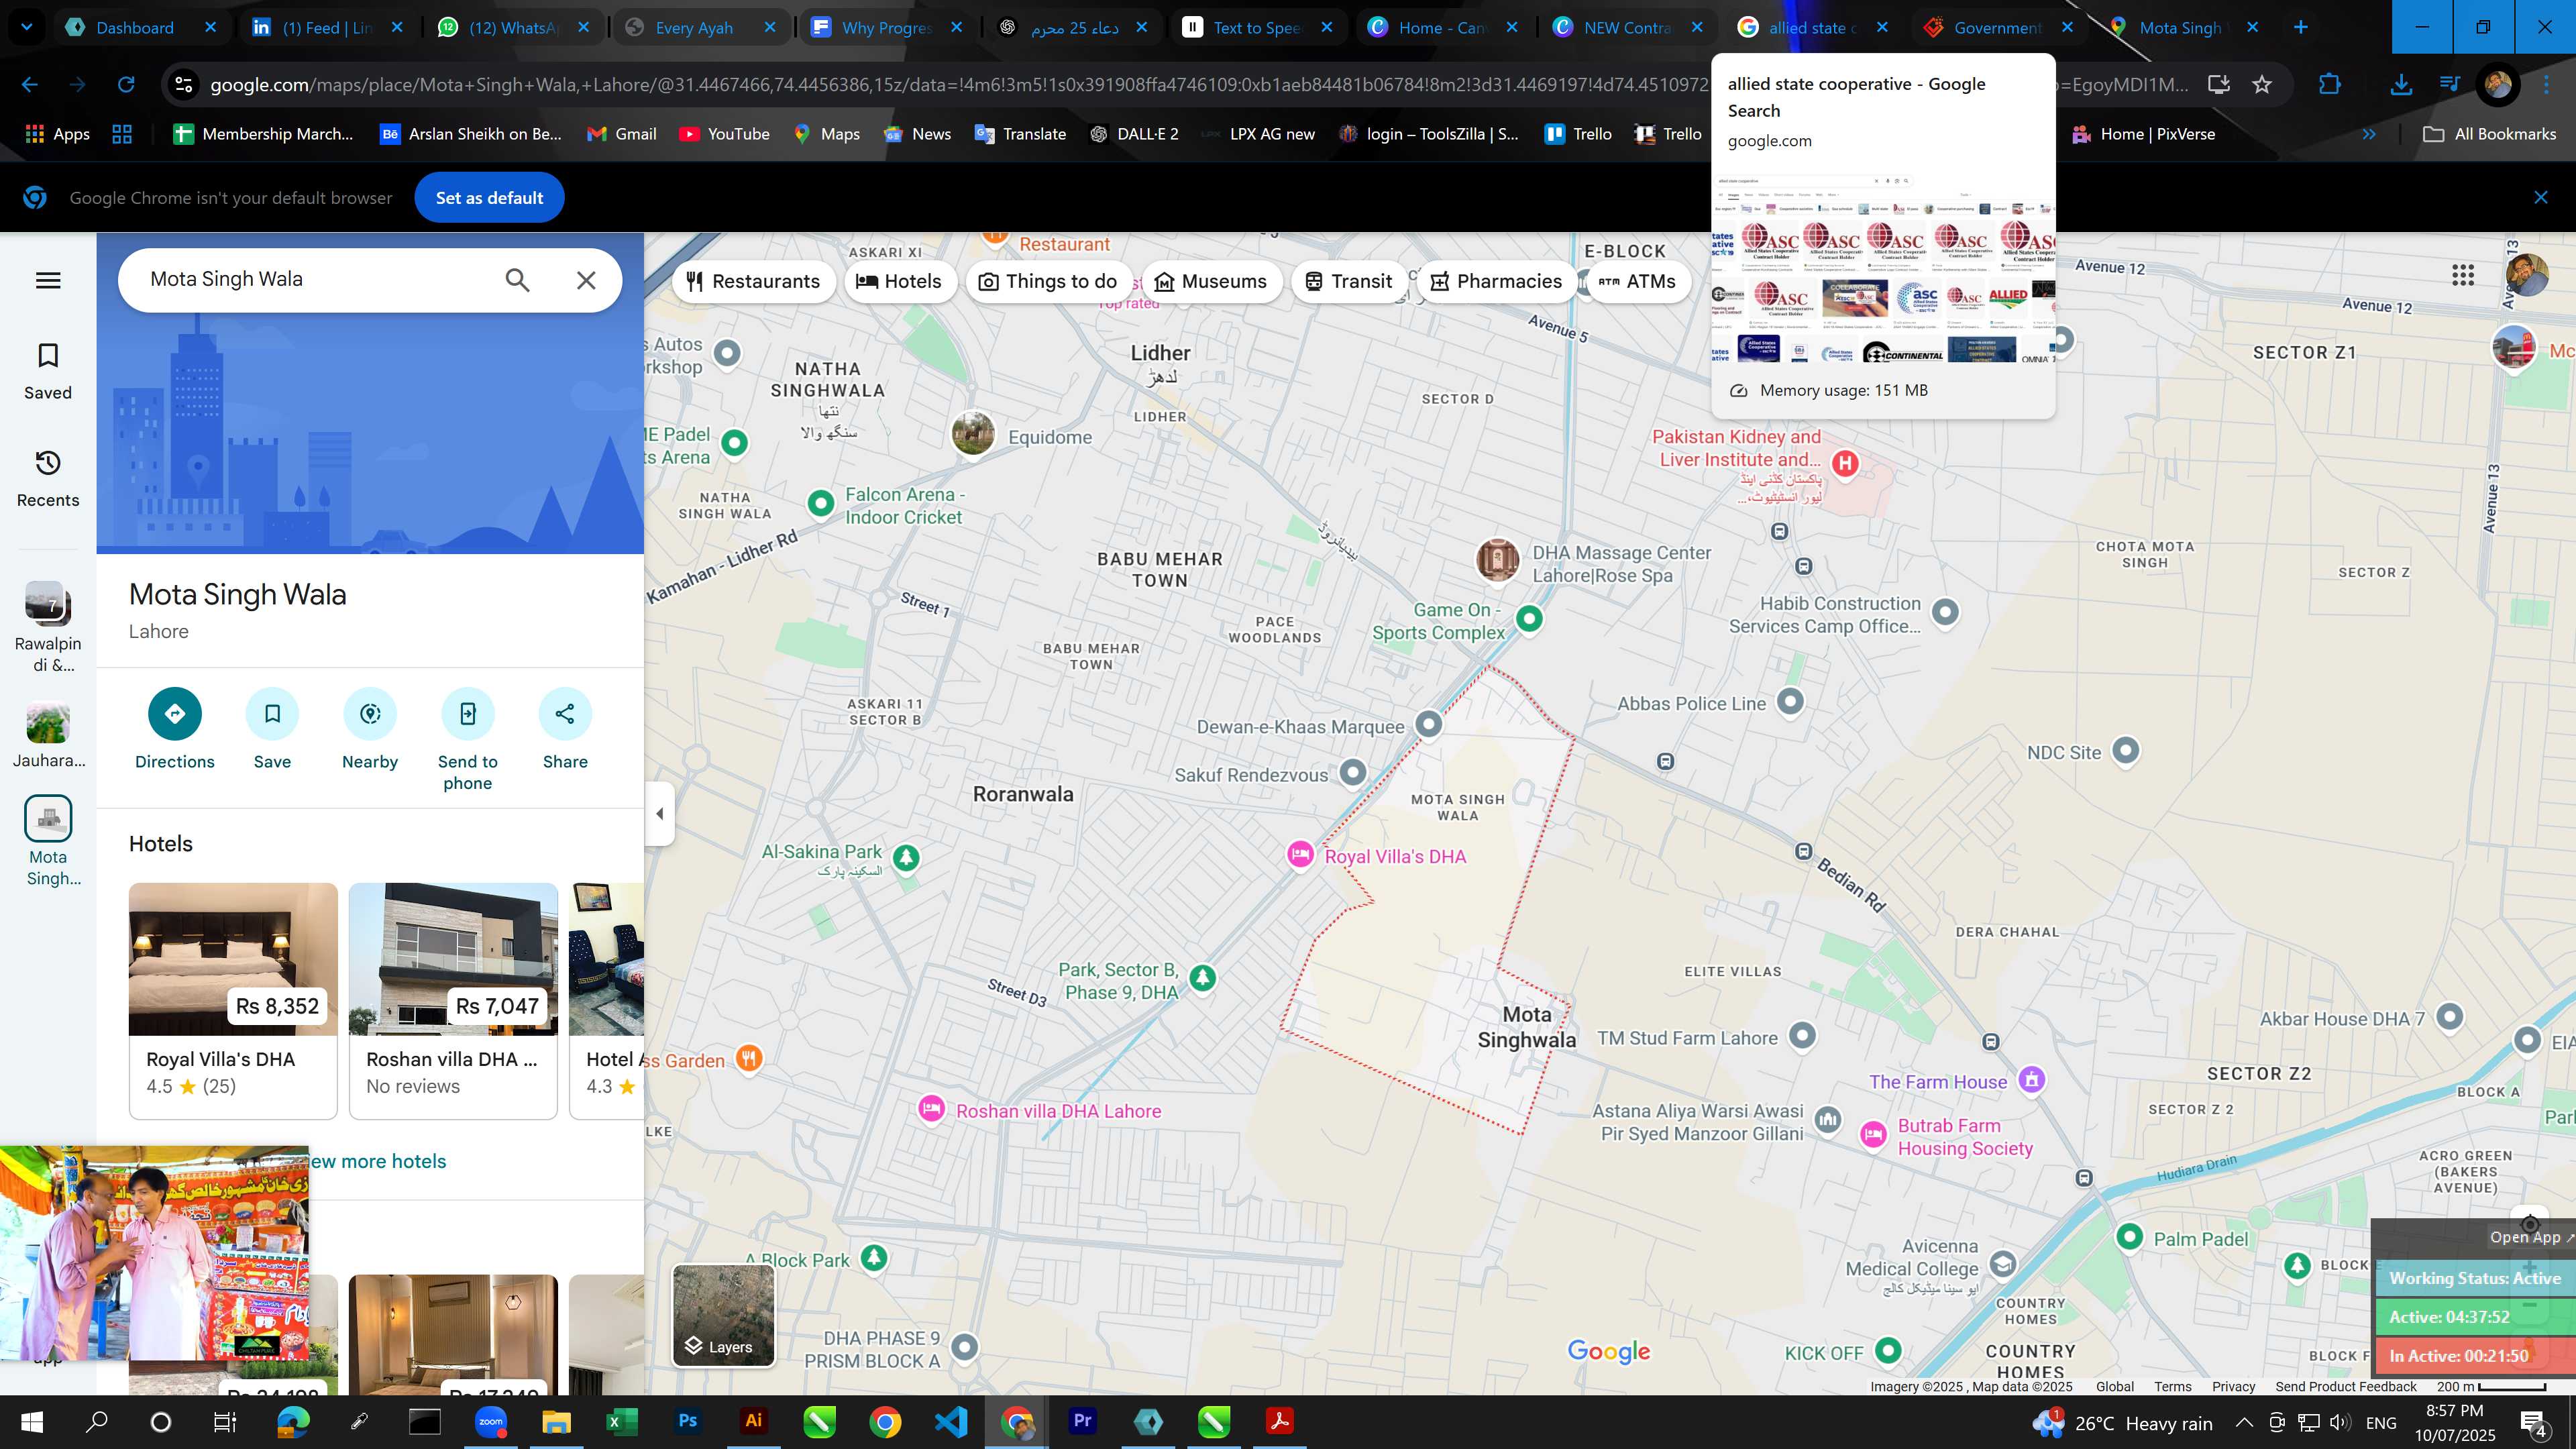Viewport: 2576px width, 1449px height.
Task: Get Directions to Mota Singh Wala
Action: pos(175,729)
